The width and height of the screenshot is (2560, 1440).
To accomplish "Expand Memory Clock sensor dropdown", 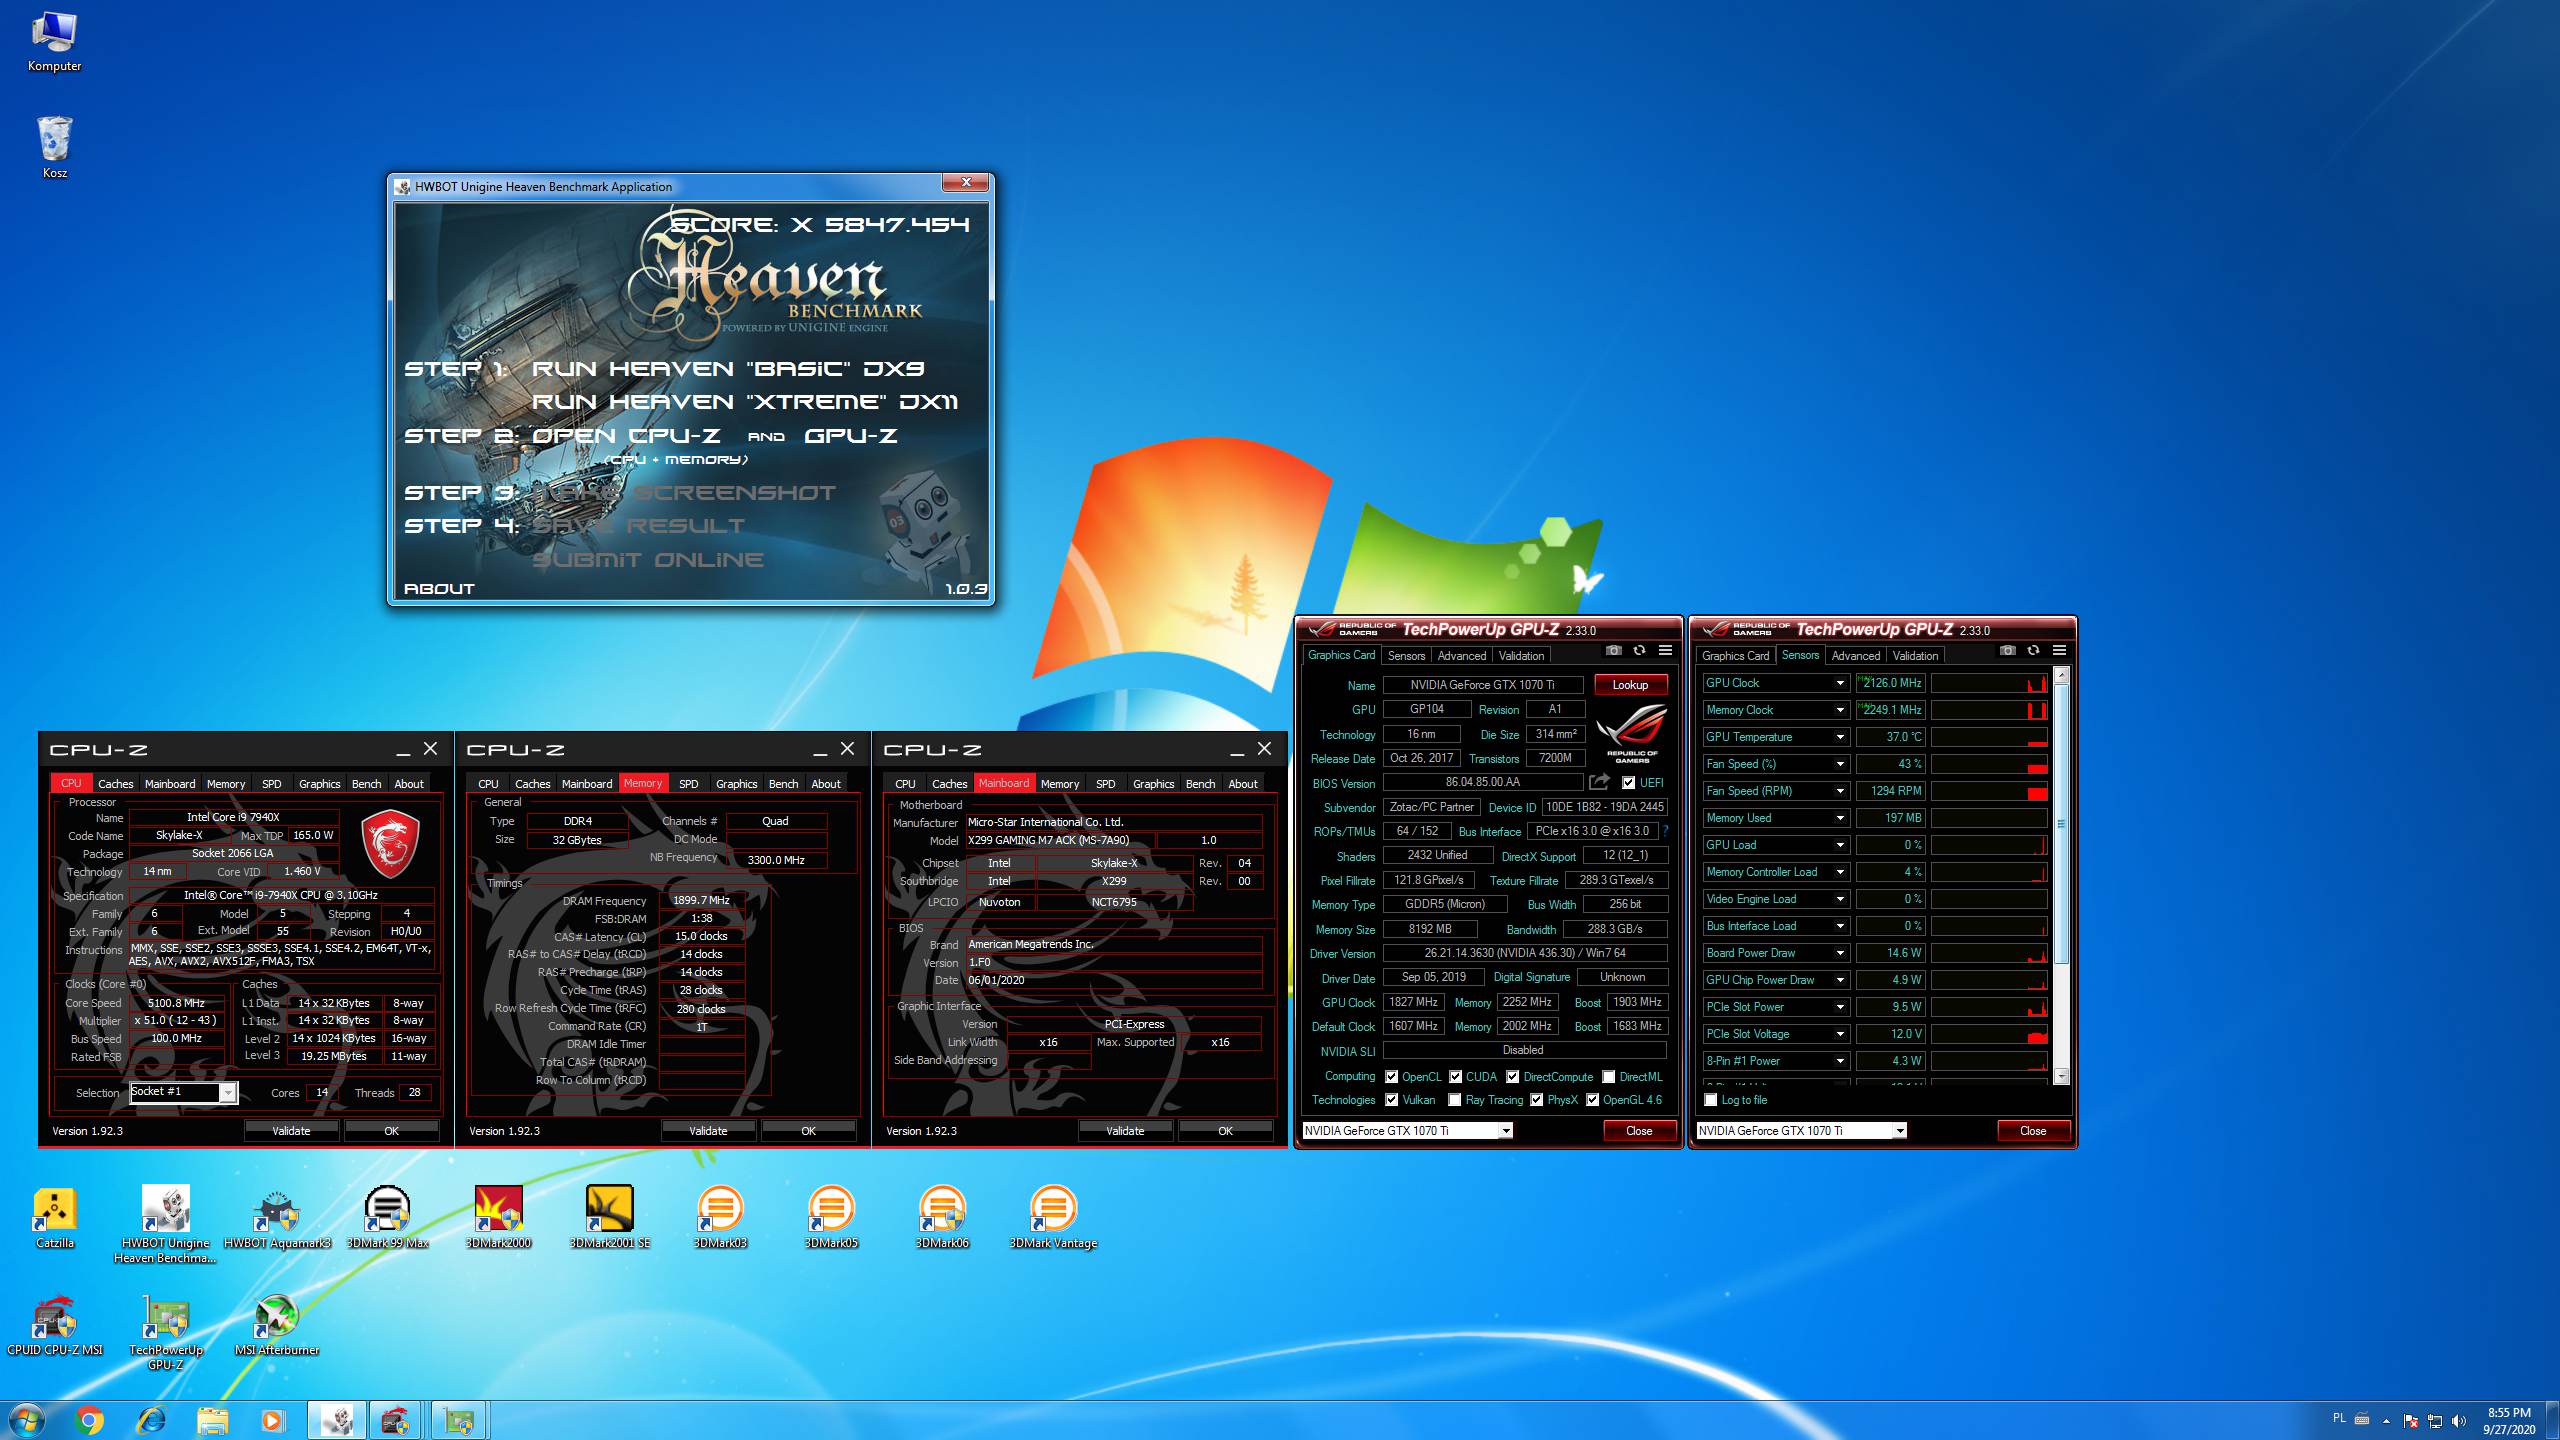I will point(1839,710).
